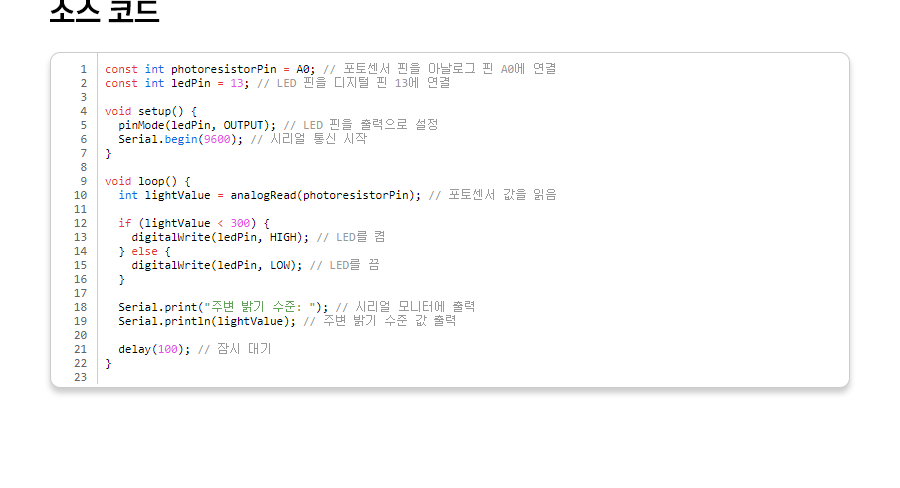This screenshot has height=488, width=900.
Task: Click the 'pinMode' call on line 5
Action: (x=141, y=125)
